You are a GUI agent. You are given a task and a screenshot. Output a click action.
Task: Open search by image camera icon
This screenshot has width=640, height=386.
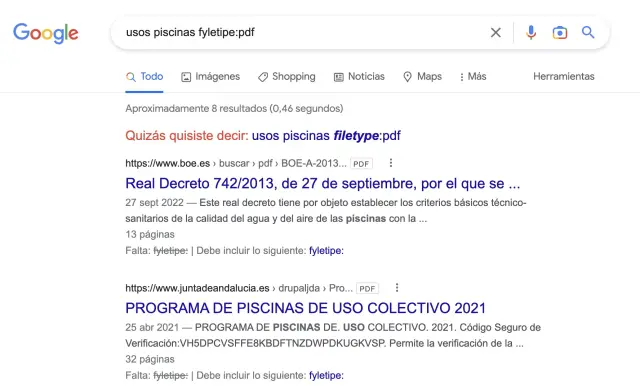point(560,33)
